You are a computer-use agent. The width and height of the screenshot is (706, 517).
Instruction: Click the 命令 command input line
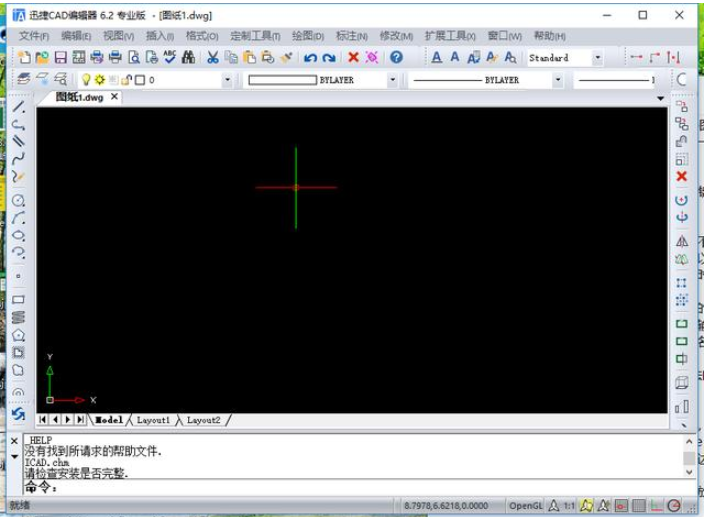coord(359,487)
